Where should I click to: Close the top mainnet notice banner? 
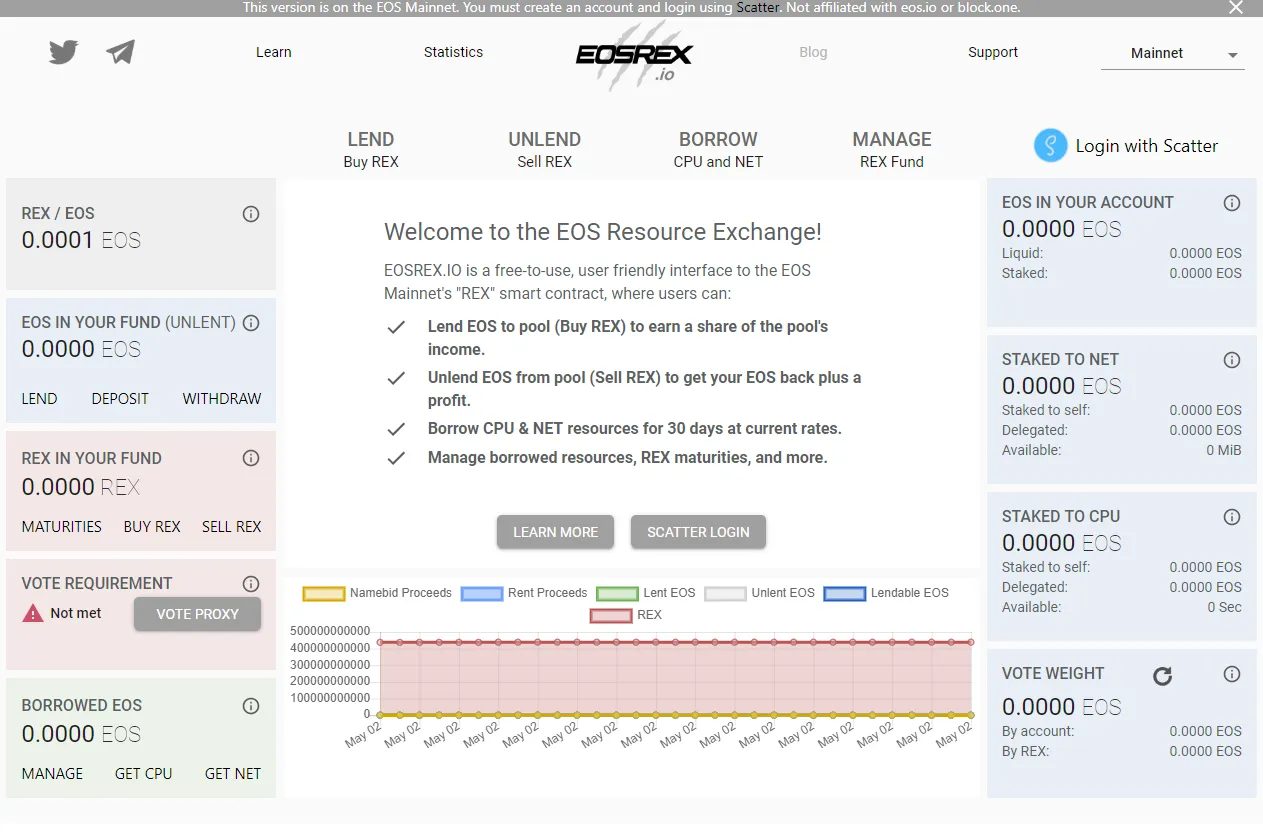[1236, 8]
